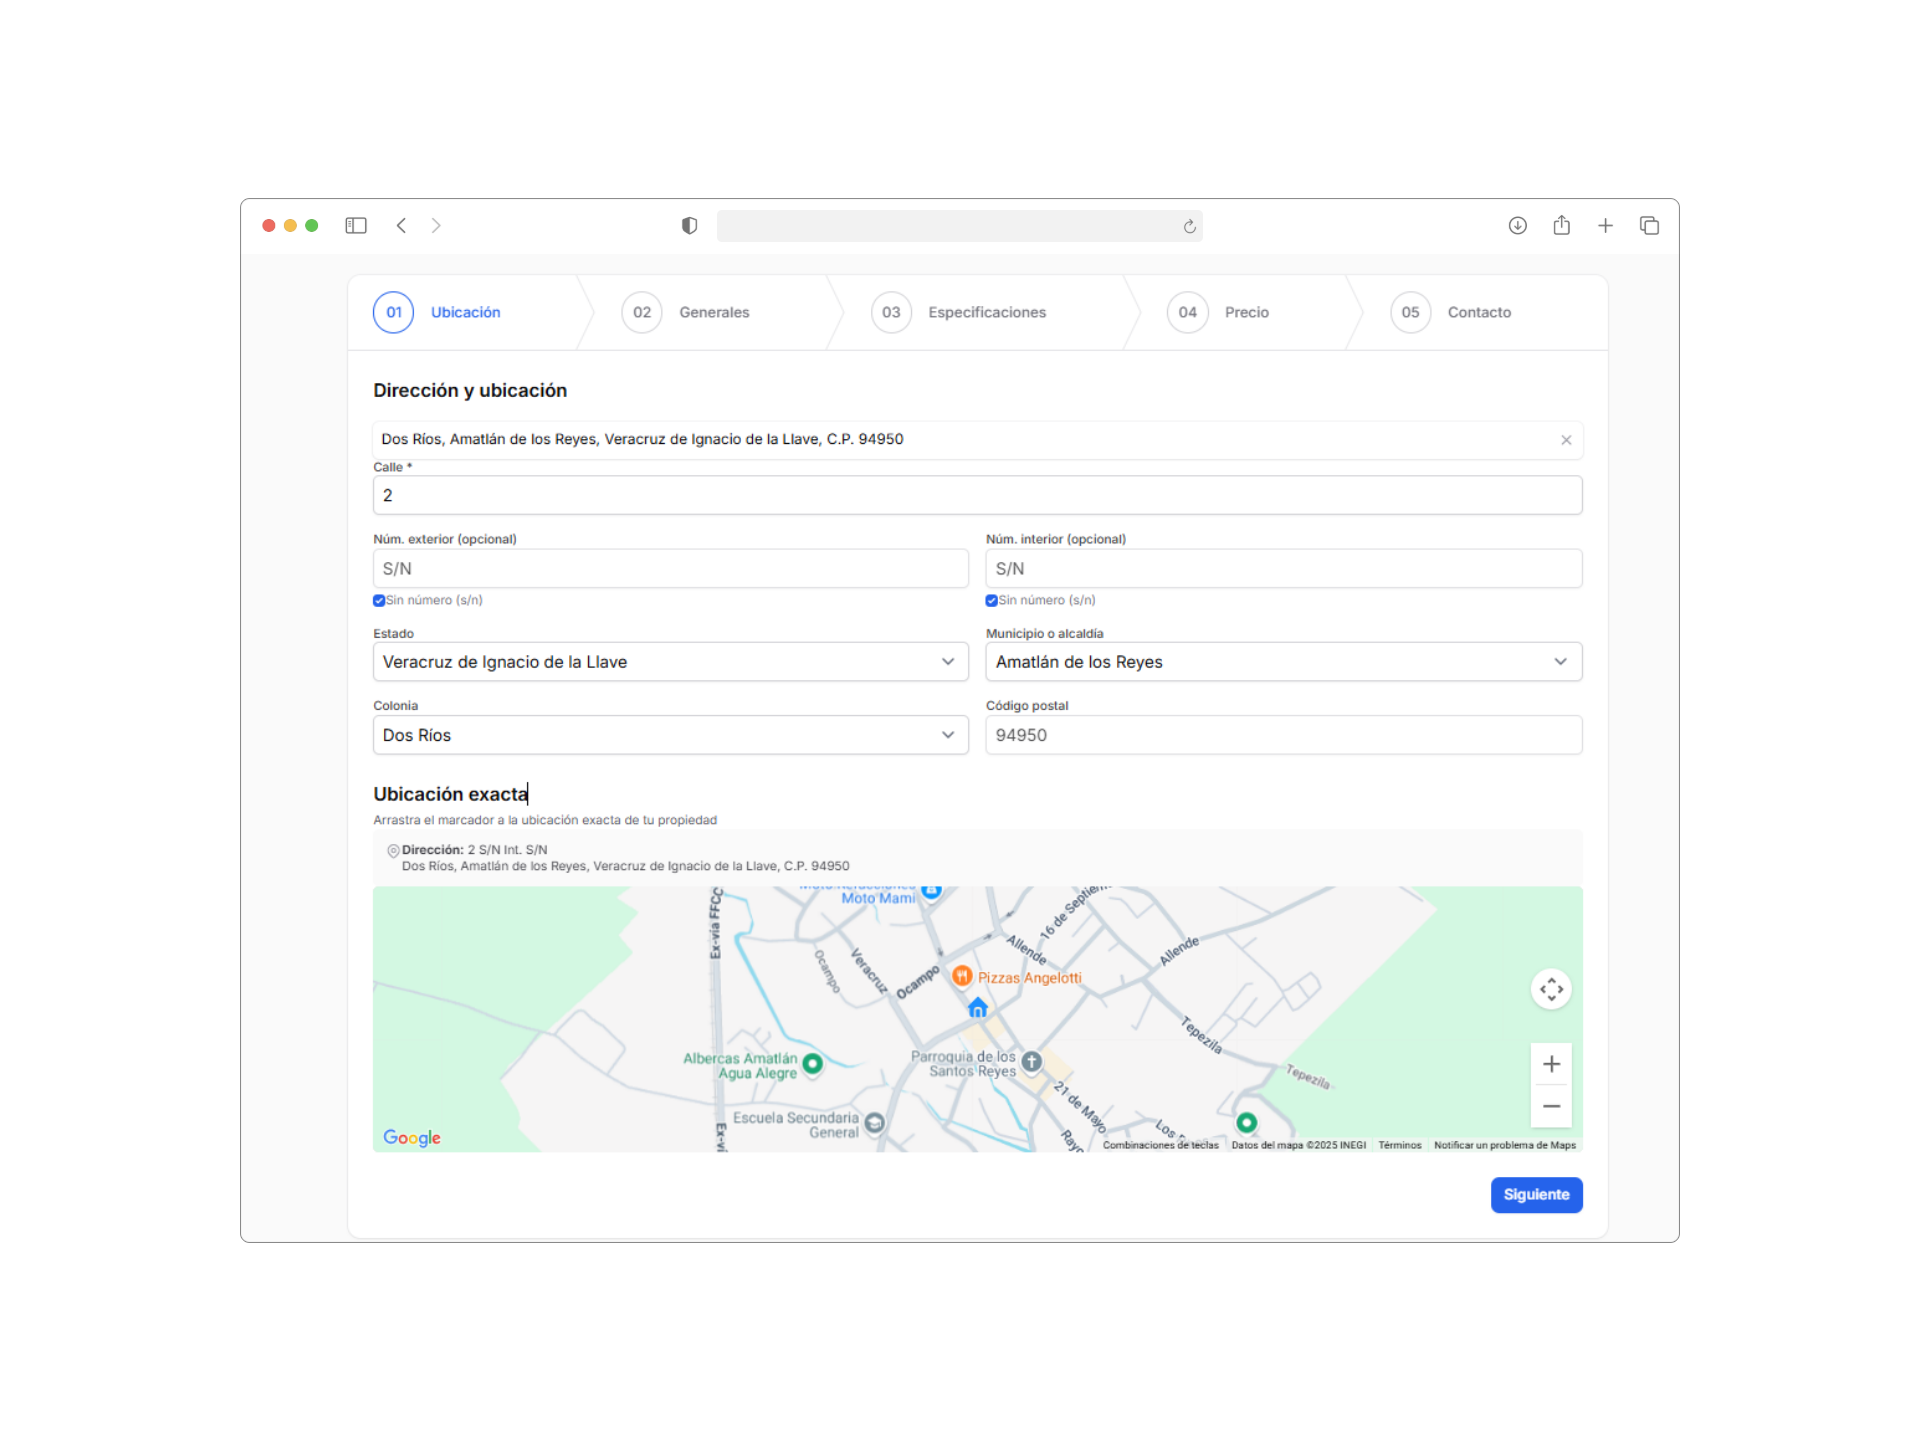Viewport: 1920px width, 1440px height.
Task: Click the blue house marker on map
Action: (978, 1008)
